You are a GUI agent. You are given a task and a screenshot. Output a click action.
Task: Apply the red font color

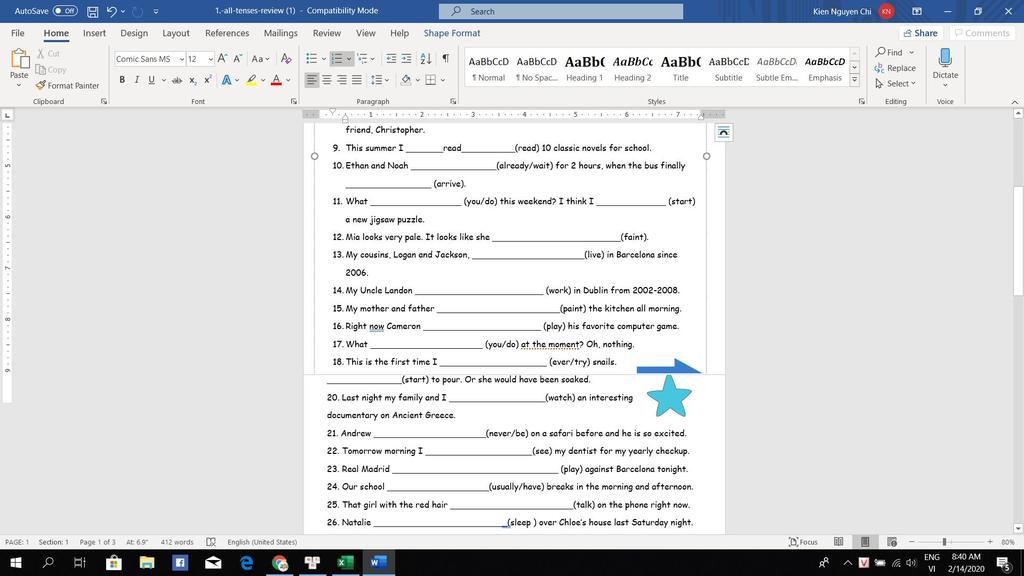(276, 80)
